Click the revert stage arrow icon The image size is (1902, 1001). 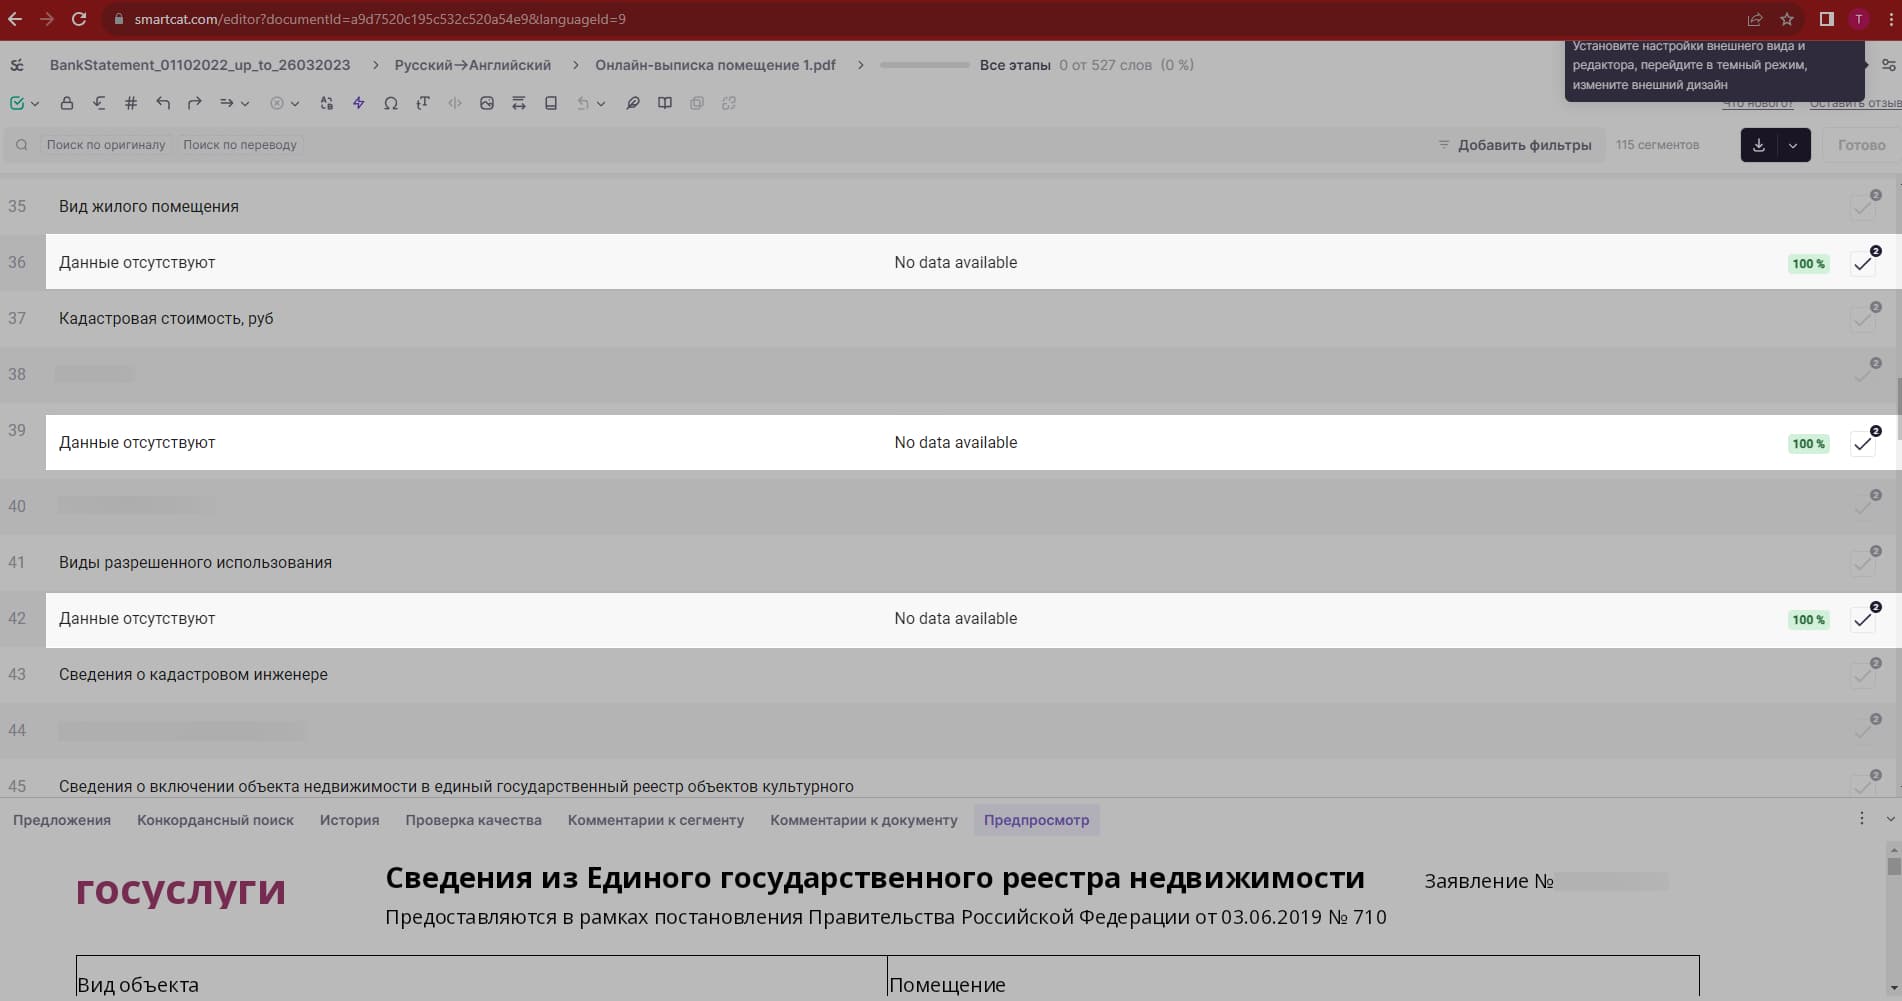tap(583, 103)
